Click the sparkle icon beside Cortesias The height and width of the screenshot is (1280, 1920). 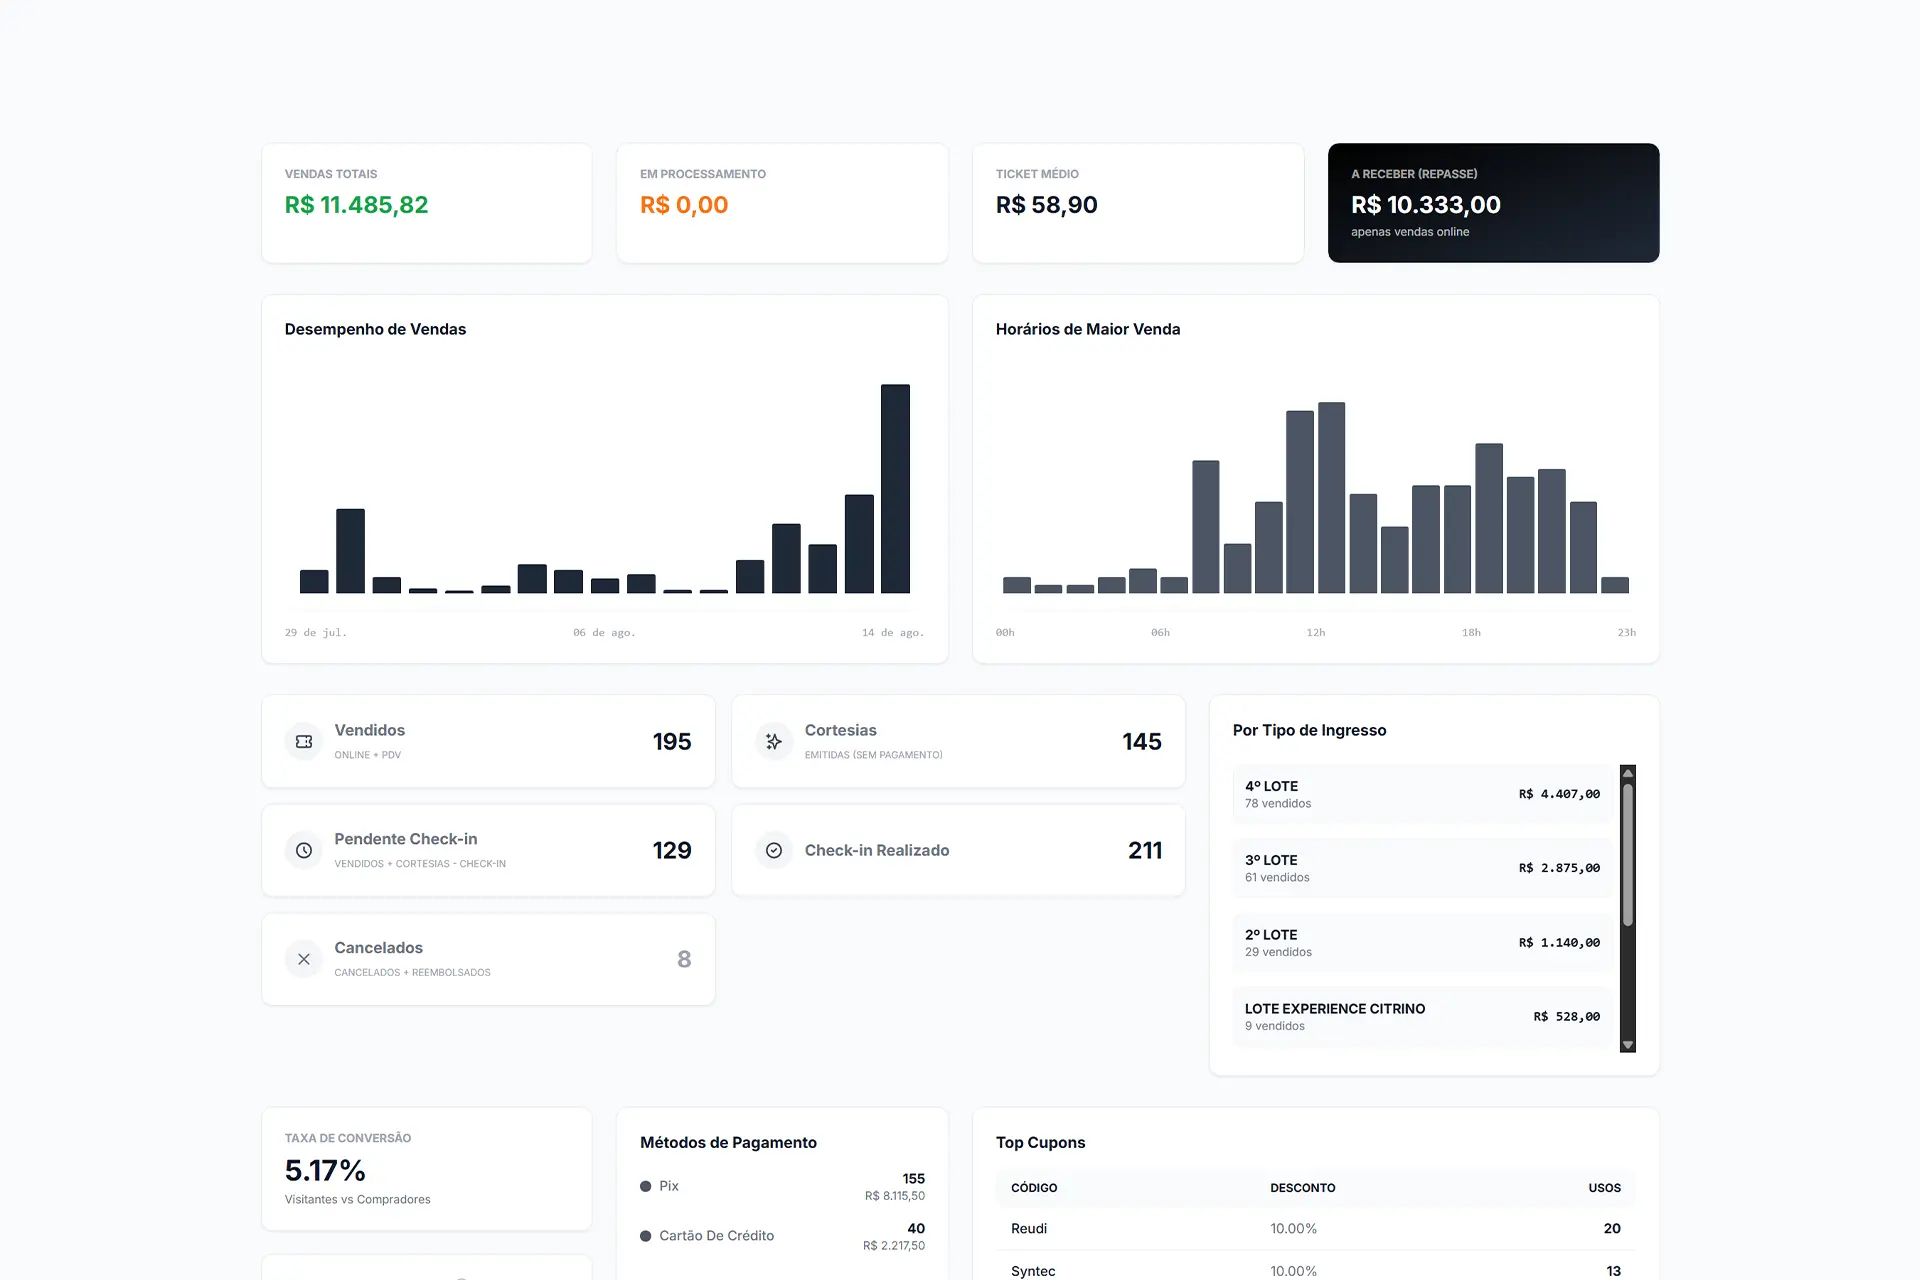(x=774, y=741)
